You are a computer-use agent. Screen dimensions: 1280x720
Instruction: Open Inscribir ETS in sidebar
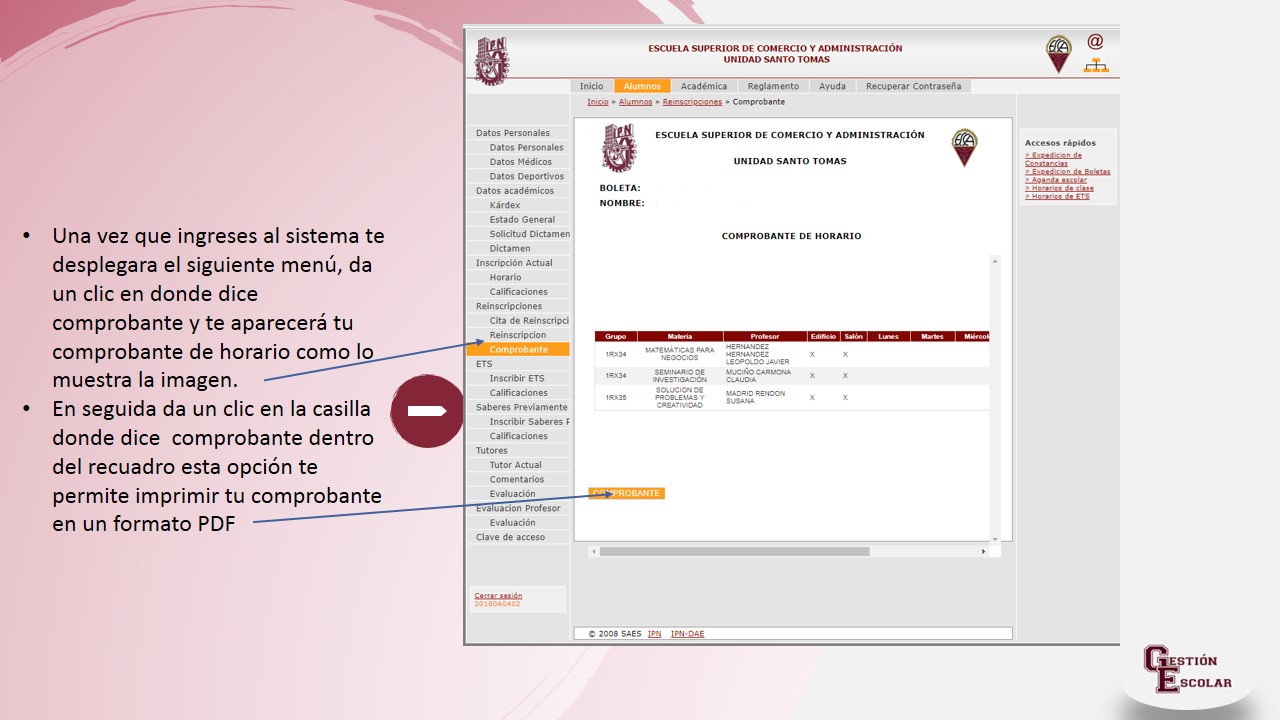[517, 379]
